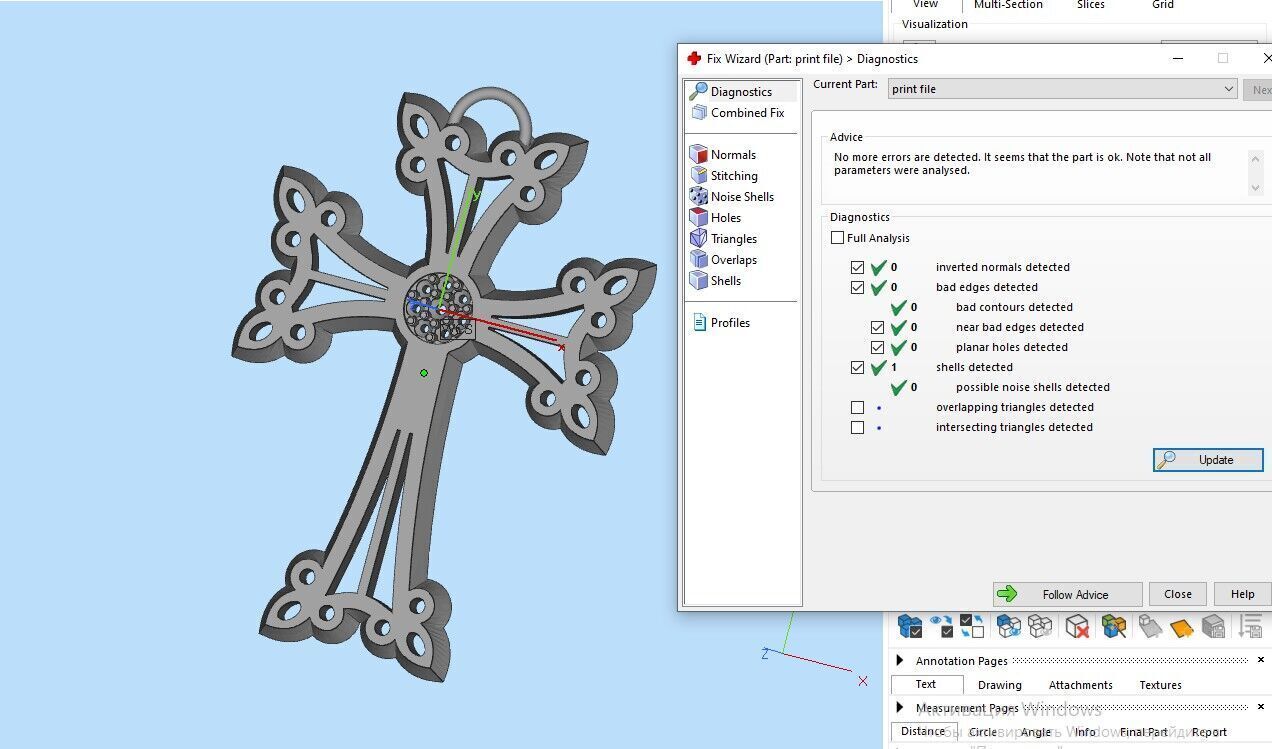Click the invert selection checkboxes icon
This screenshot has width=1272, height=749.
tap(972, 626)
